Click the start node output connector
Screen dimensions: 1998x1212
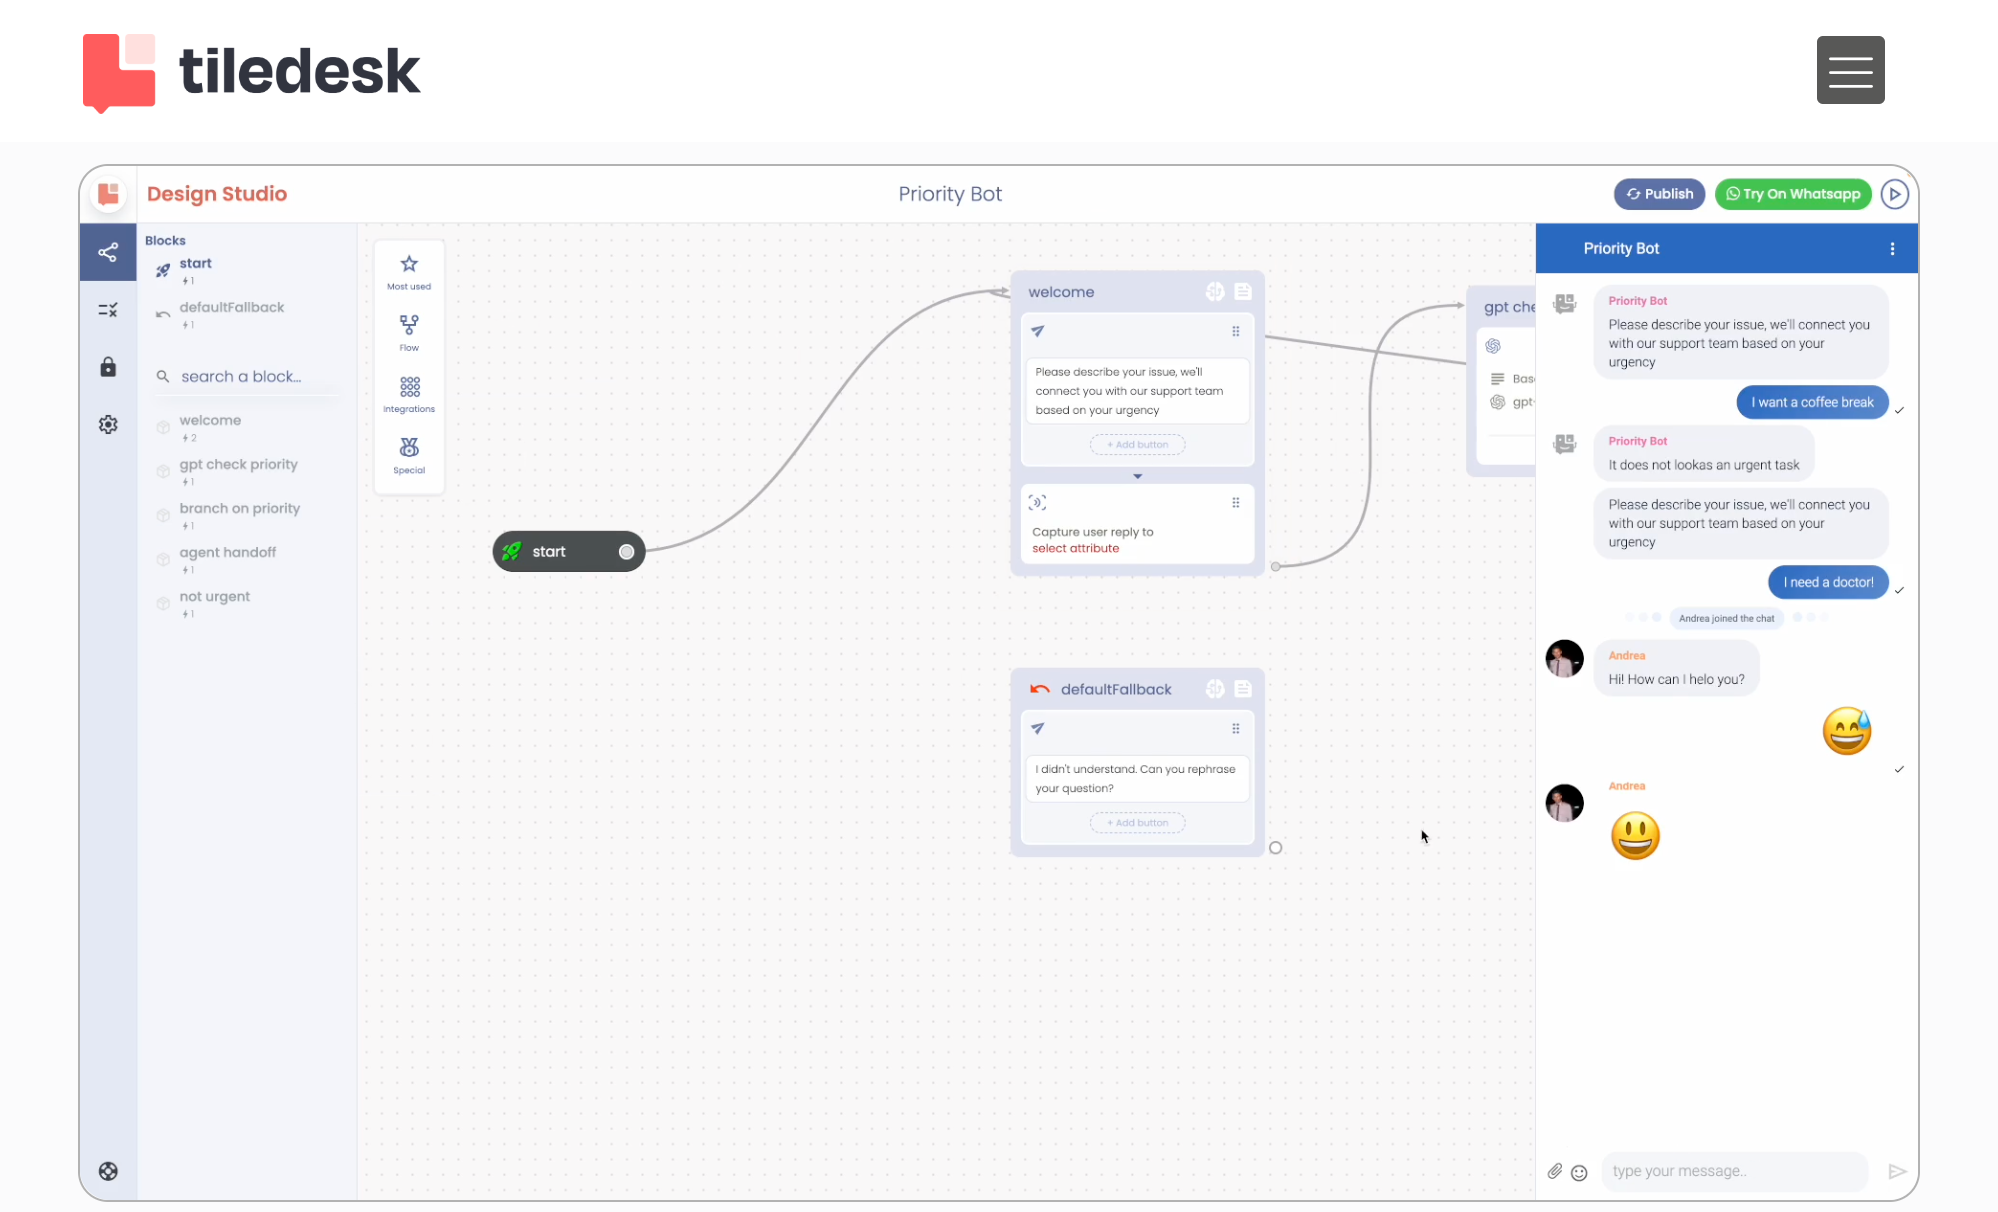tap(626, 552)
